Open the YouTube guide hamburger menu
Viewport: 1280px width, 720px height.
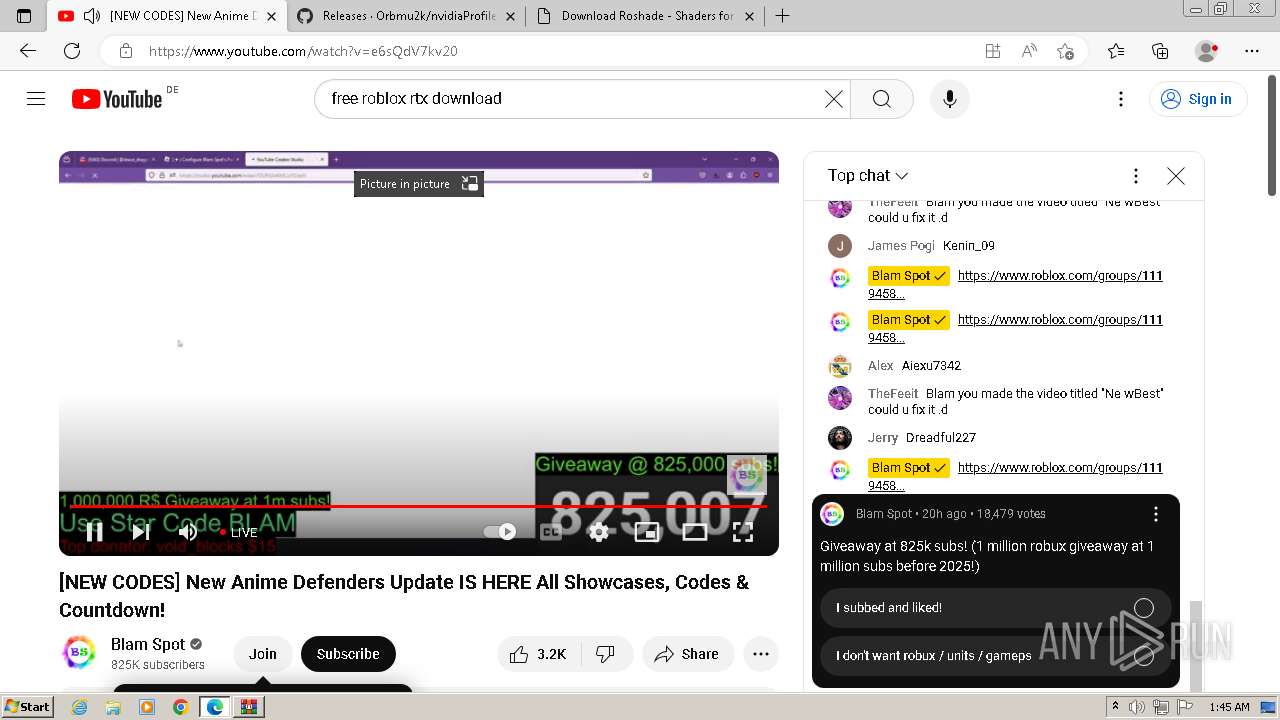point(36,98)
